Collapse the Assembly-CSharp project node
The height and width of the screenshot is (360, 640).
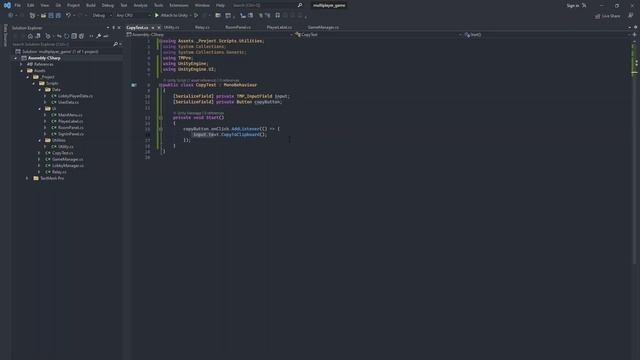(16, 58)
